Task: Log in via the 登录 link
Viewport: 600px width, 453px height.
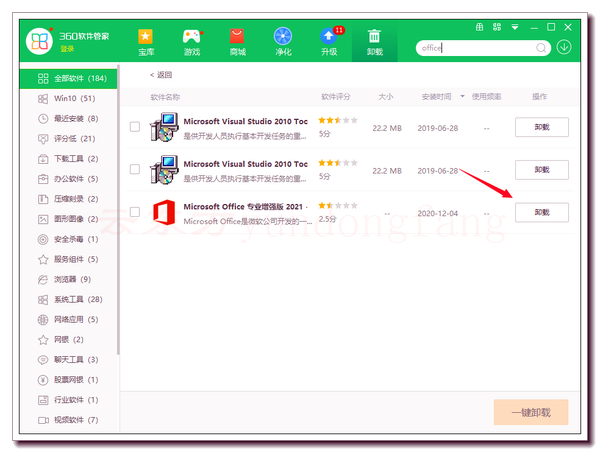Action: (67, 49)
